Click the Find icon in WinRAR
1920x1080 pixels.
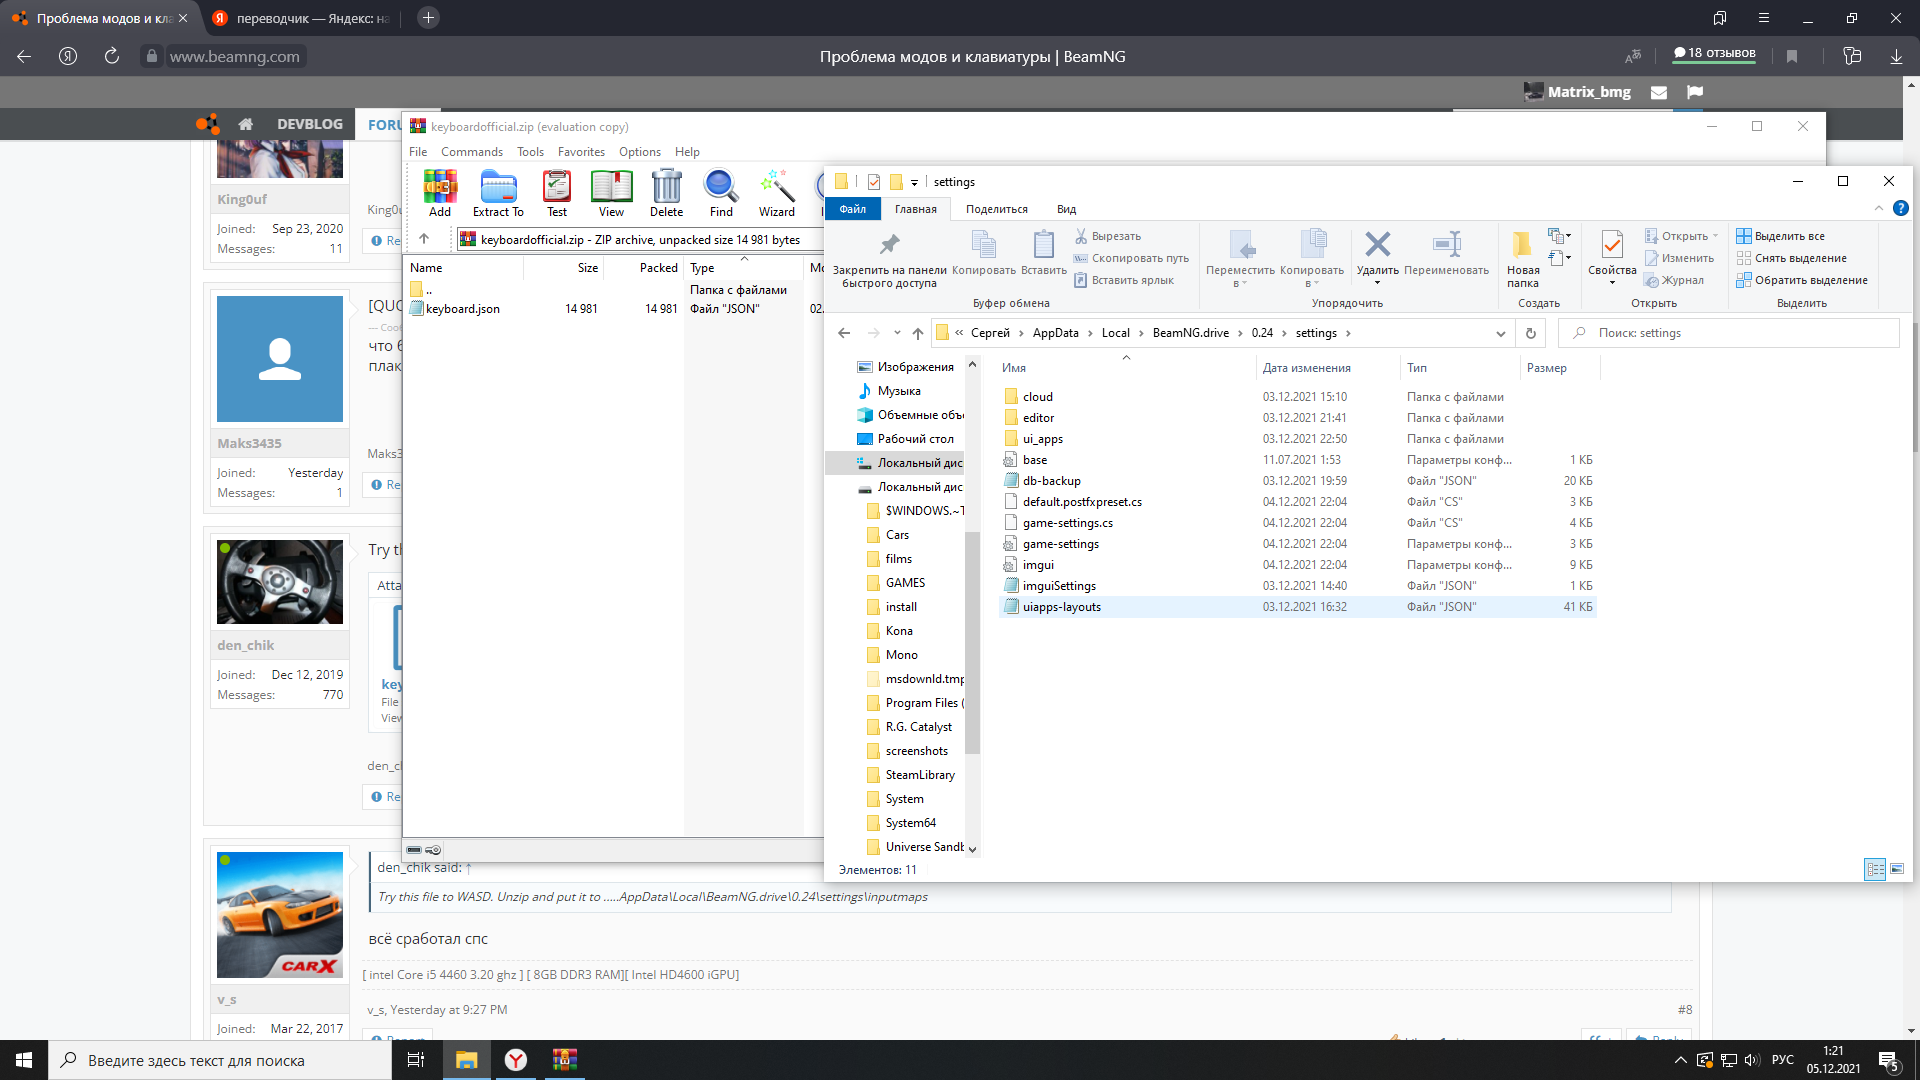pyautogui.click(x=721, y=194)
